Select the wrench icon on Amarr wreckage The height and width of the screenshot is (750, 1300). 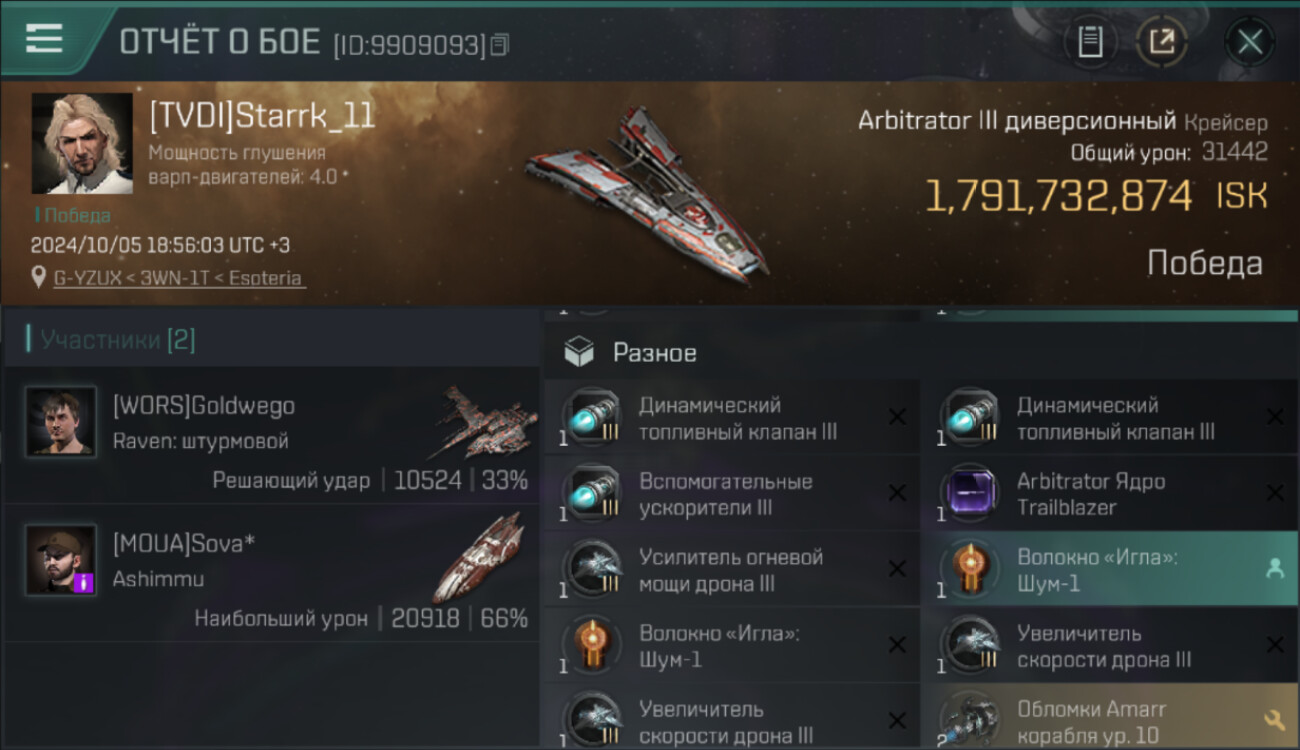[x=1274, y=720]
